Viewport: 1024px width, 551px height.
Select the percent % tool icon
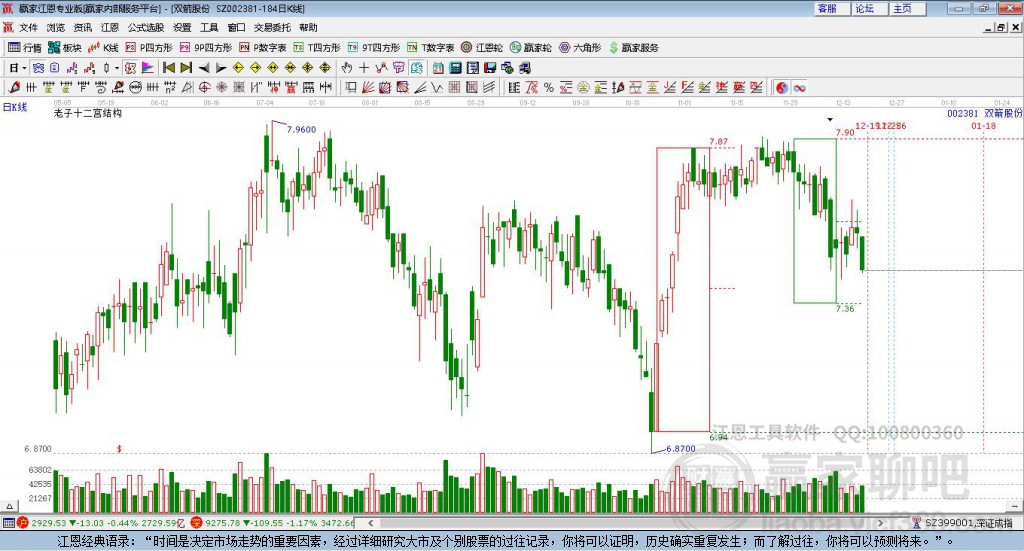[x=549, y=87]
